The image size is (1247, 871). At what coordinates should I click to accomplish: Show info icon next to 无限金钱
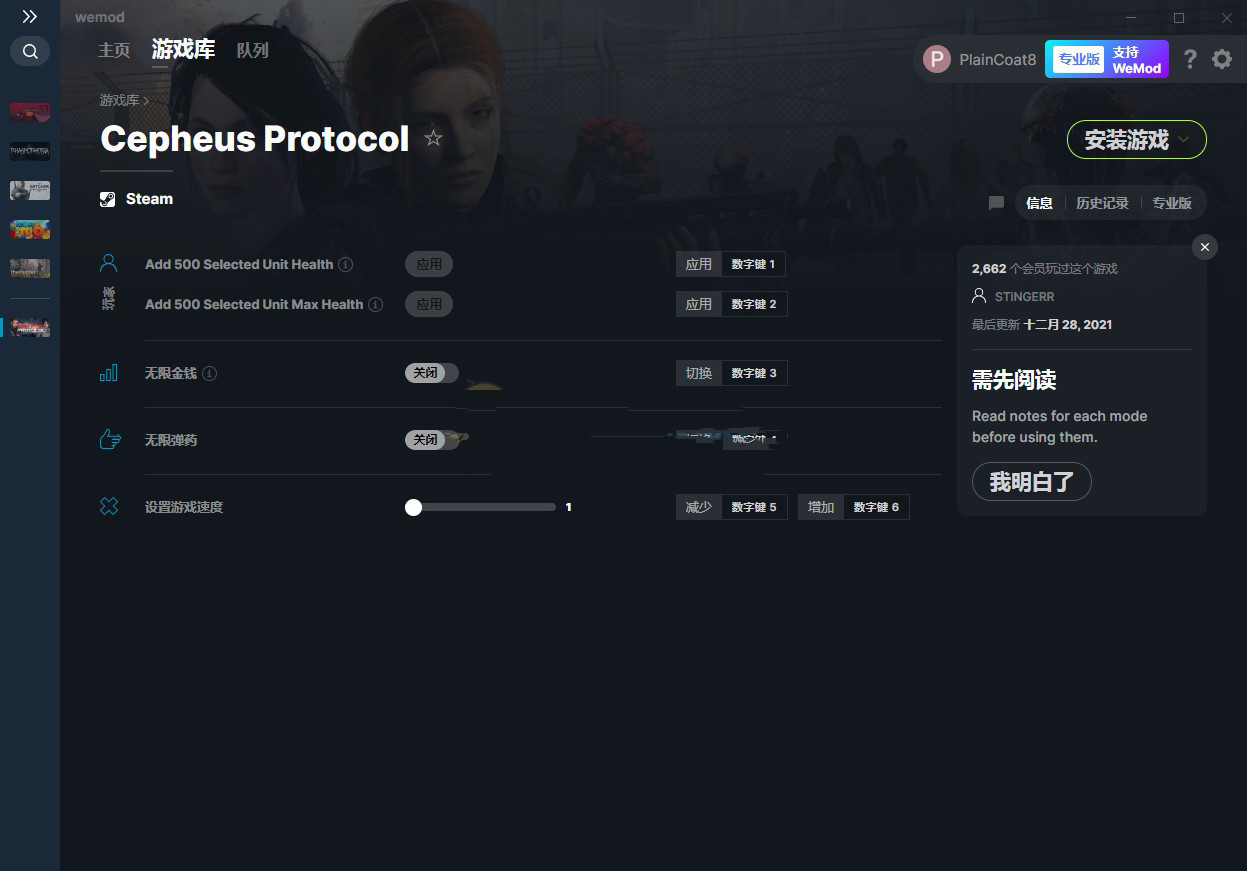pyautogui.click(x=209, y=373)
